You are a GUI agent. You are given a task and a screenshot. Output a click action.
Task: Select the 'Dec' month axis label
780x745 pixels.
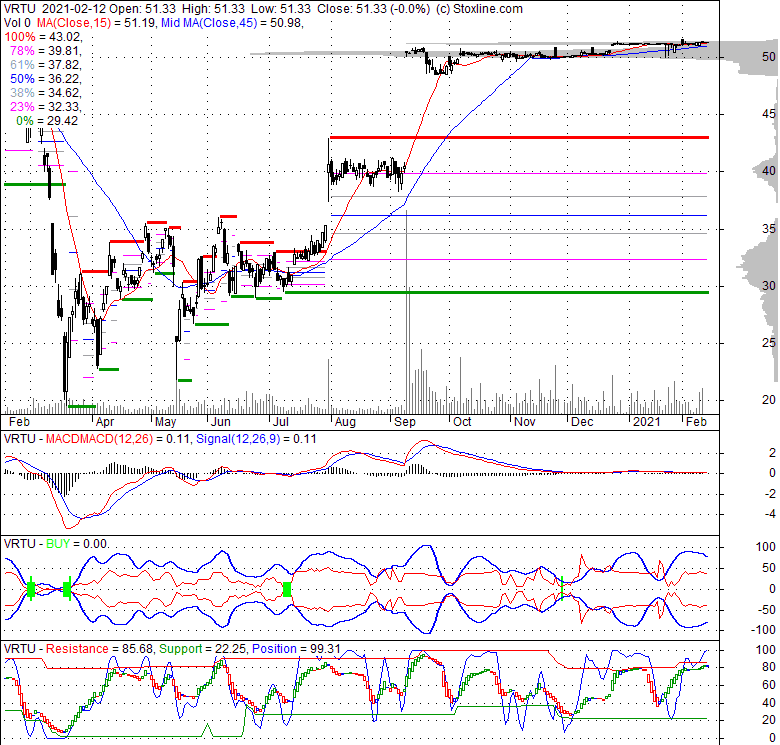(x=582, y=422)
